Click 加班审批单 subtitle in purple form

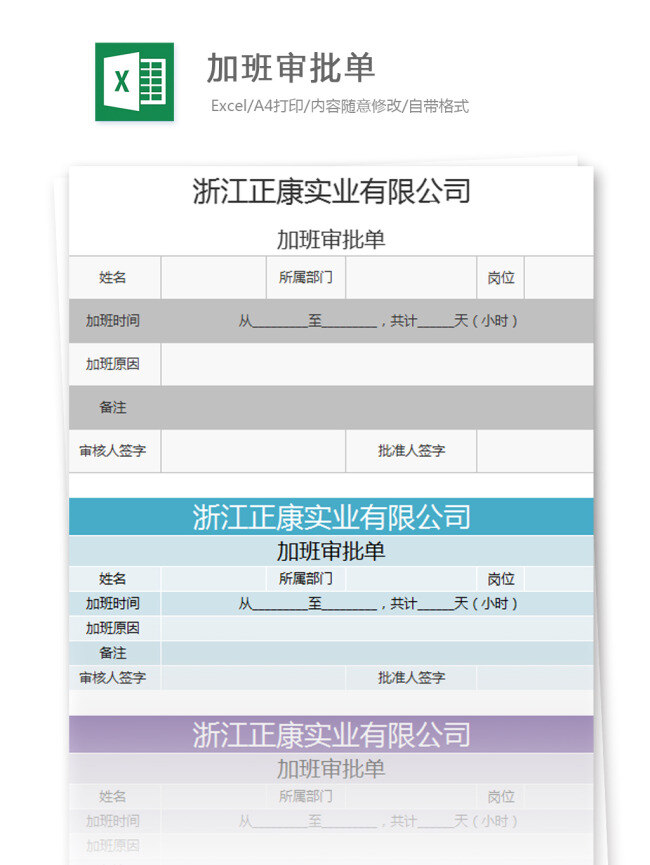331,769
